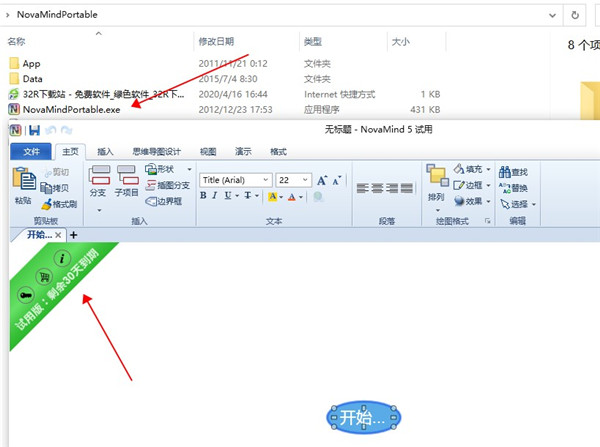The height and width of the screenshot is (447, 600).
Task: Open Replace (替换) tool
Action: pyautogui.click(x=513, y=188)
